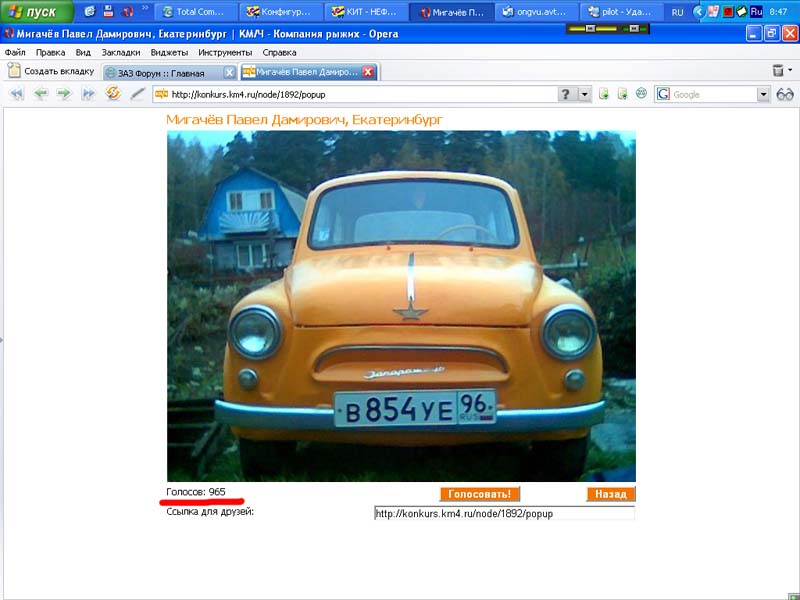
Task: Click the tray clock showing 8:47
Action: 778,12
